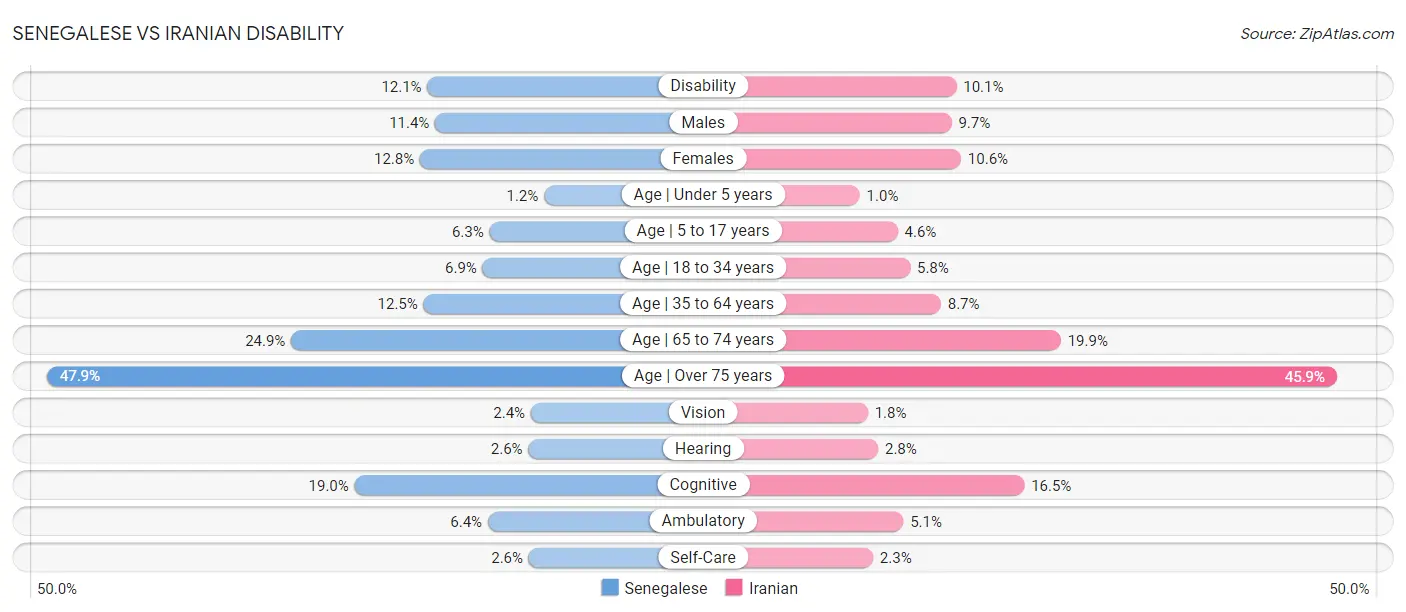Select the Females category label

[703, 158]
